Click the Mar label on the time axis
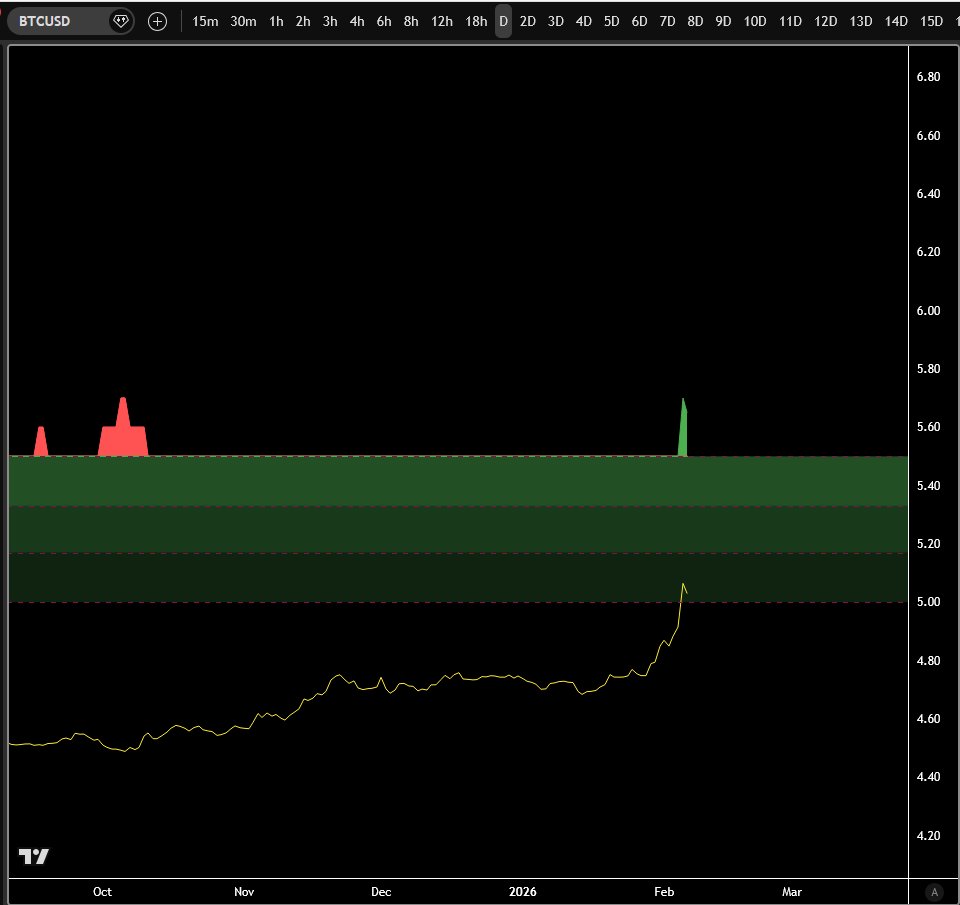Viewport: 960px width, 905px height. [792, 892]
